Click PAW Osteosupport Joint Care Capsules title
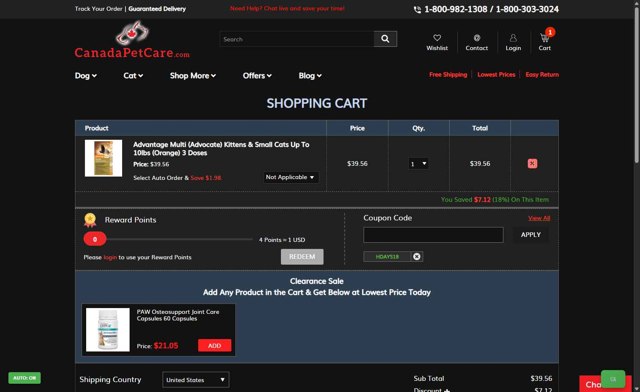The image size is (640, 392). [178, 315]
